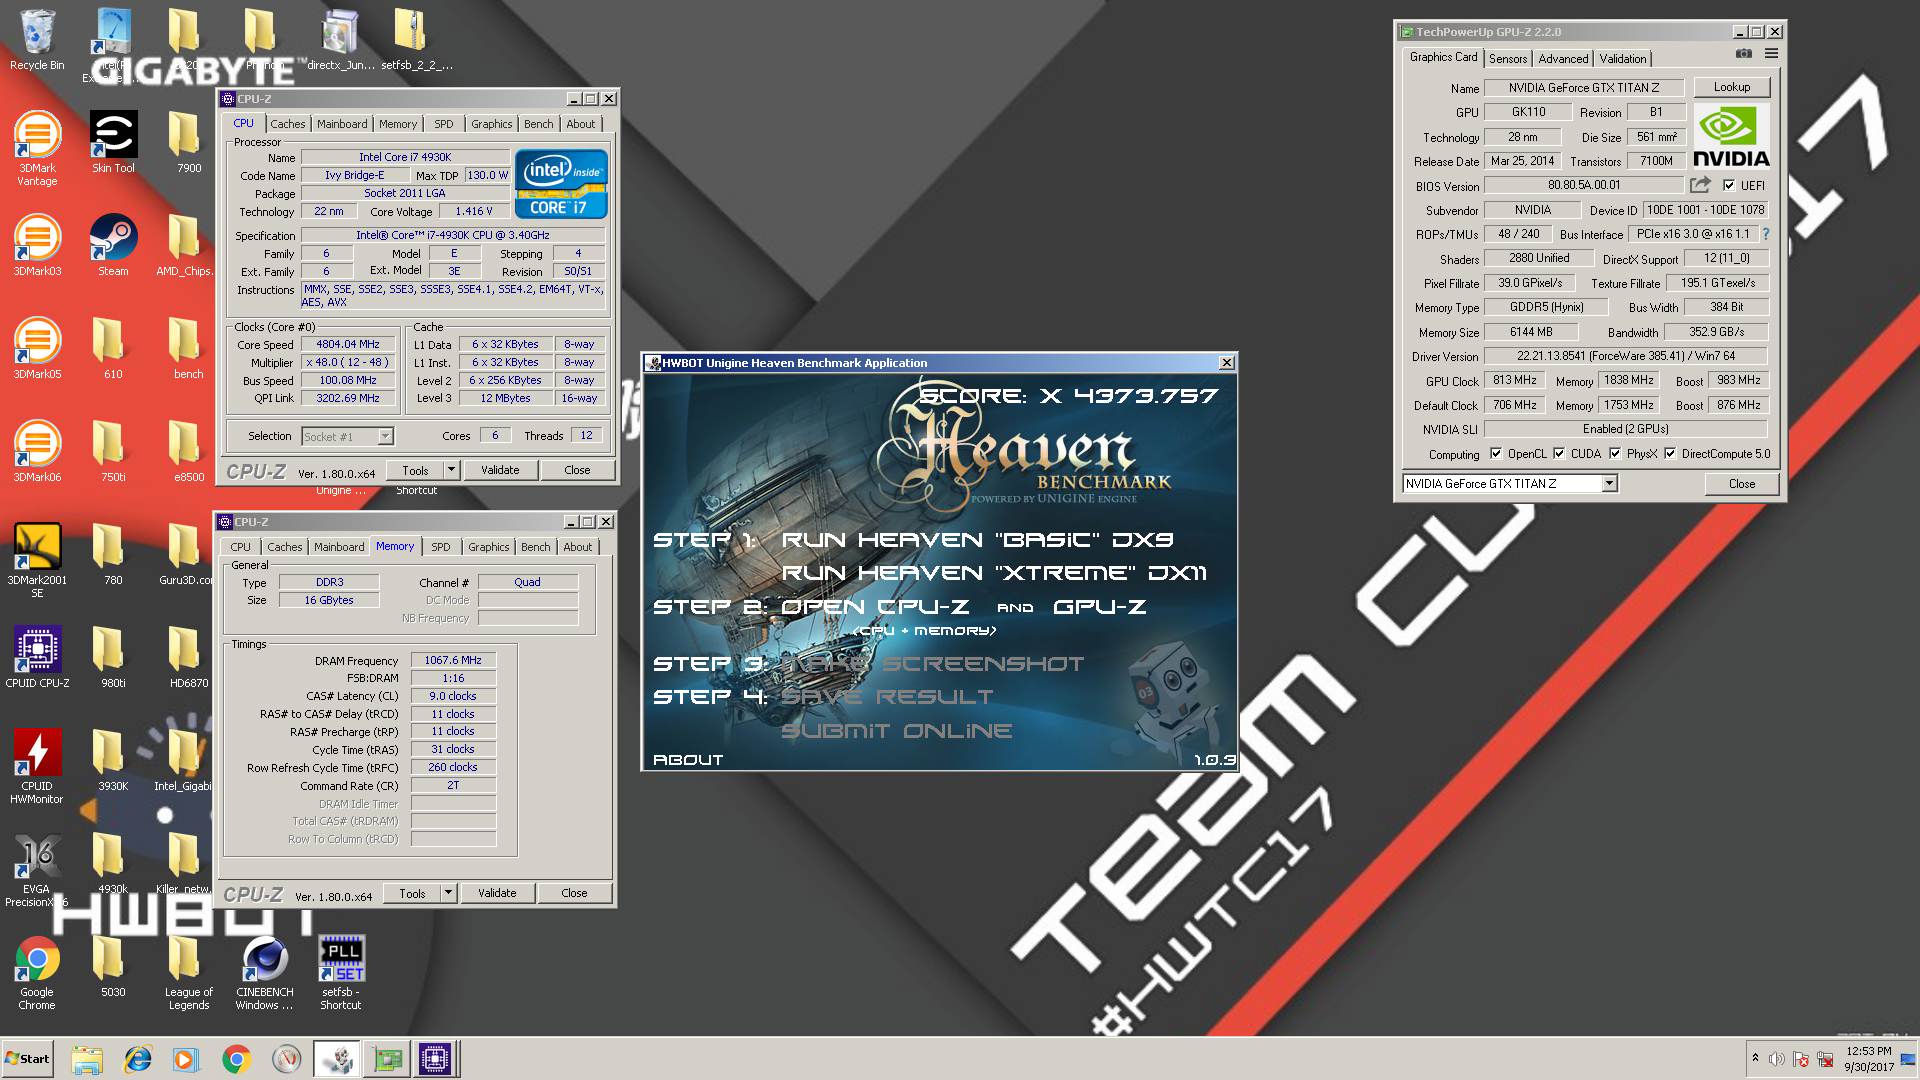The image size is (1920, 1080).
Task: Open the League of Legends folder
Action: pyautogui.click(x=189, y=971)
